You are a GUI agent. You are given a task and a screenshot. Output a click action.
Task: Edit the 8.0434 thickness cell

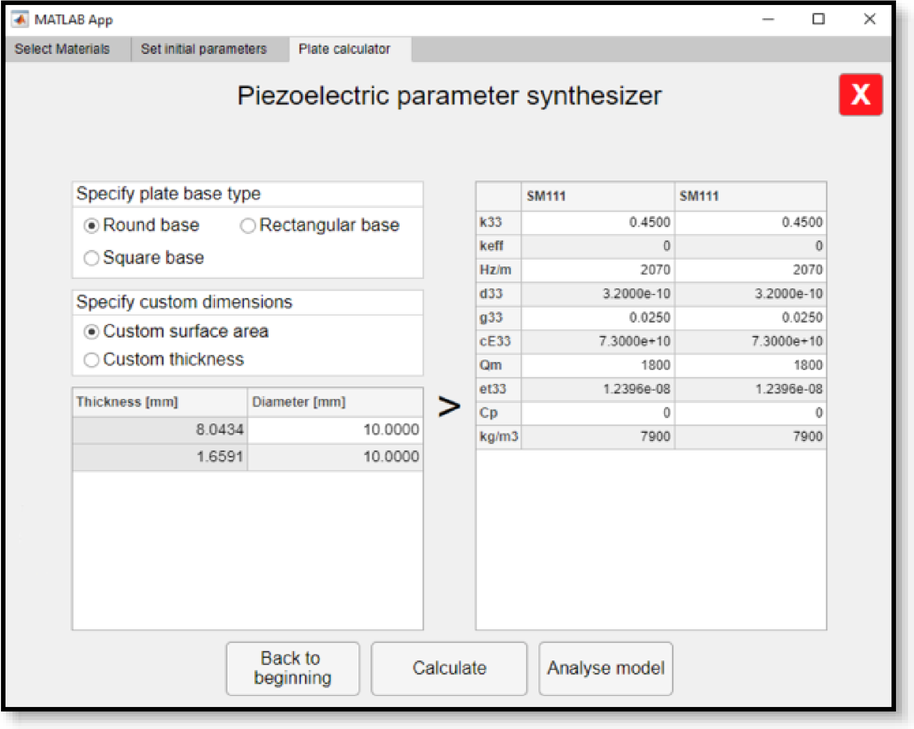(160, 429)
